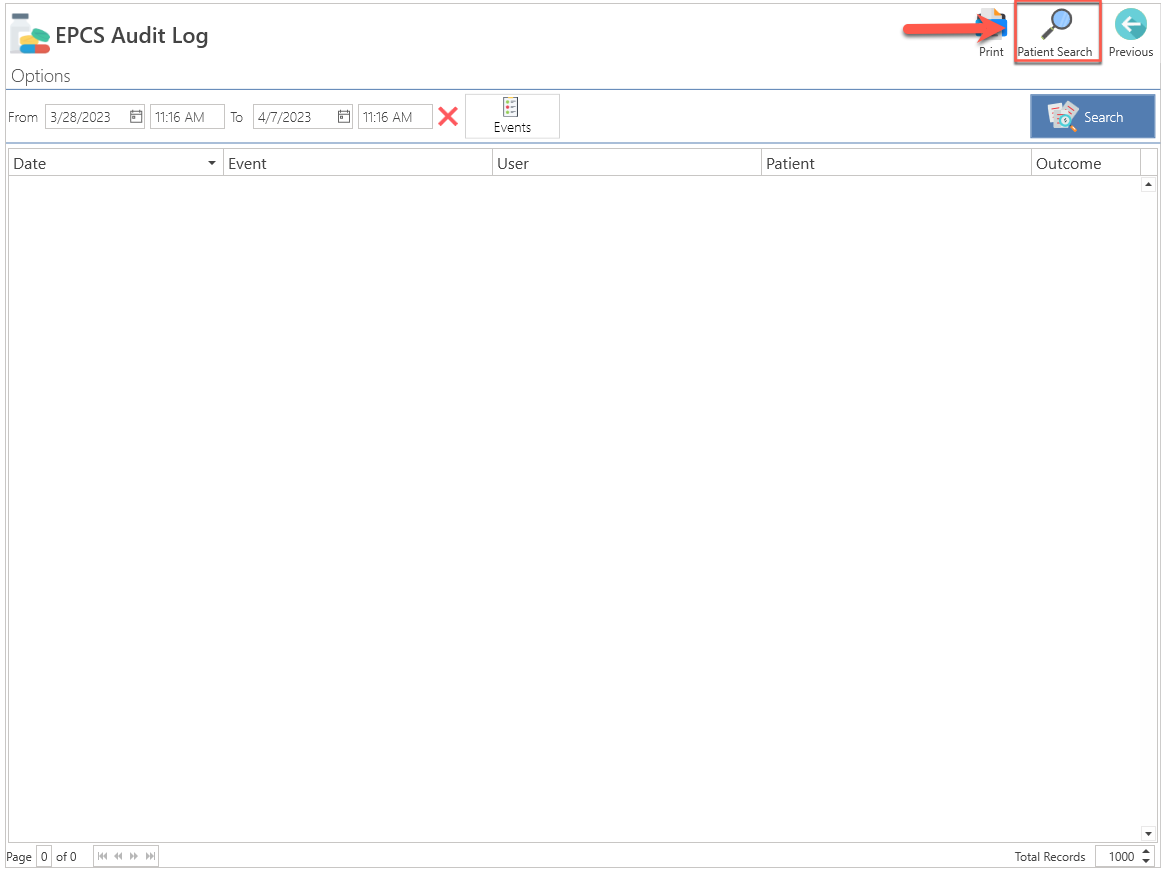The height and width of the screenshot is (872, 1162).
Task: Click the EPCS Audit Log pill bottle icon
Action: click(30, 34)
